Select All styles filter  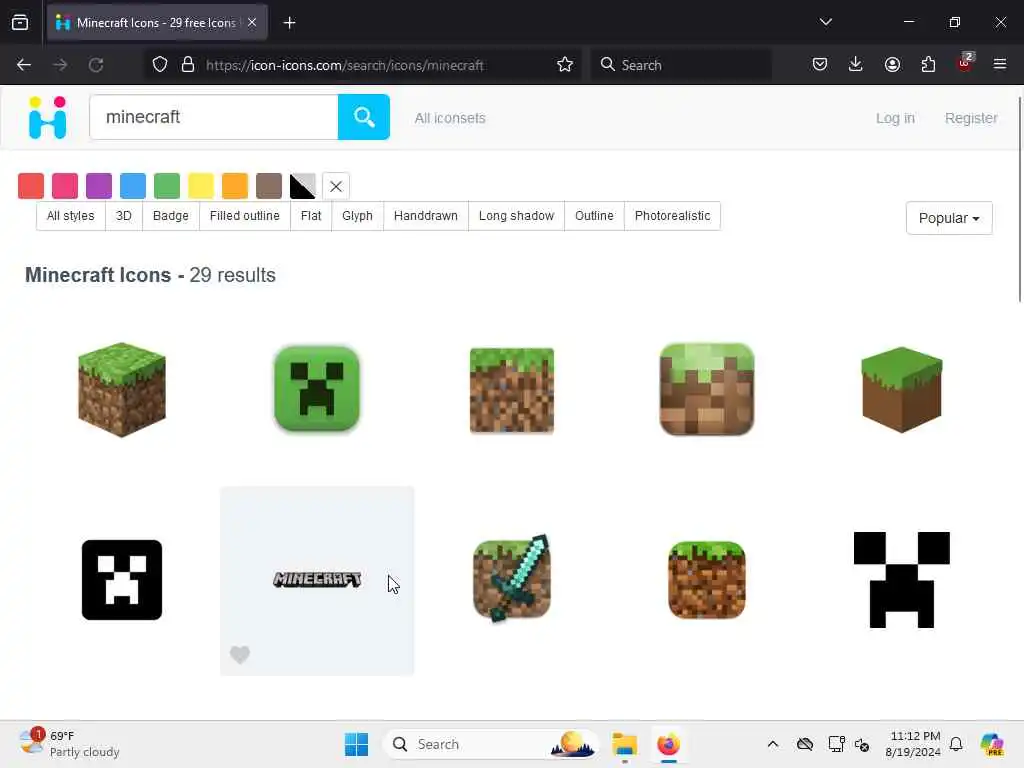pyautogui.click(x=71, y=216)
